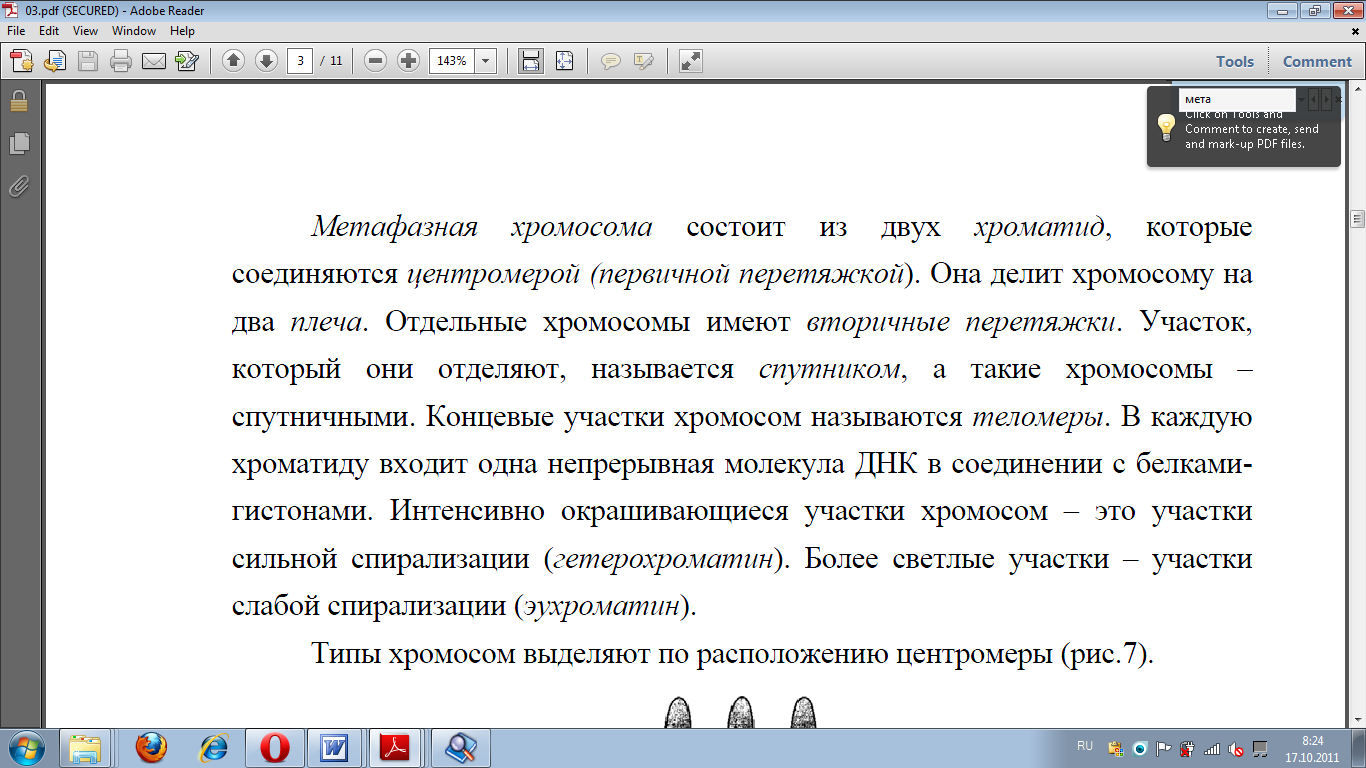Click the muted volume tray icon
This screenshot has width=1366, height=768.
[x=1235, y=748]
